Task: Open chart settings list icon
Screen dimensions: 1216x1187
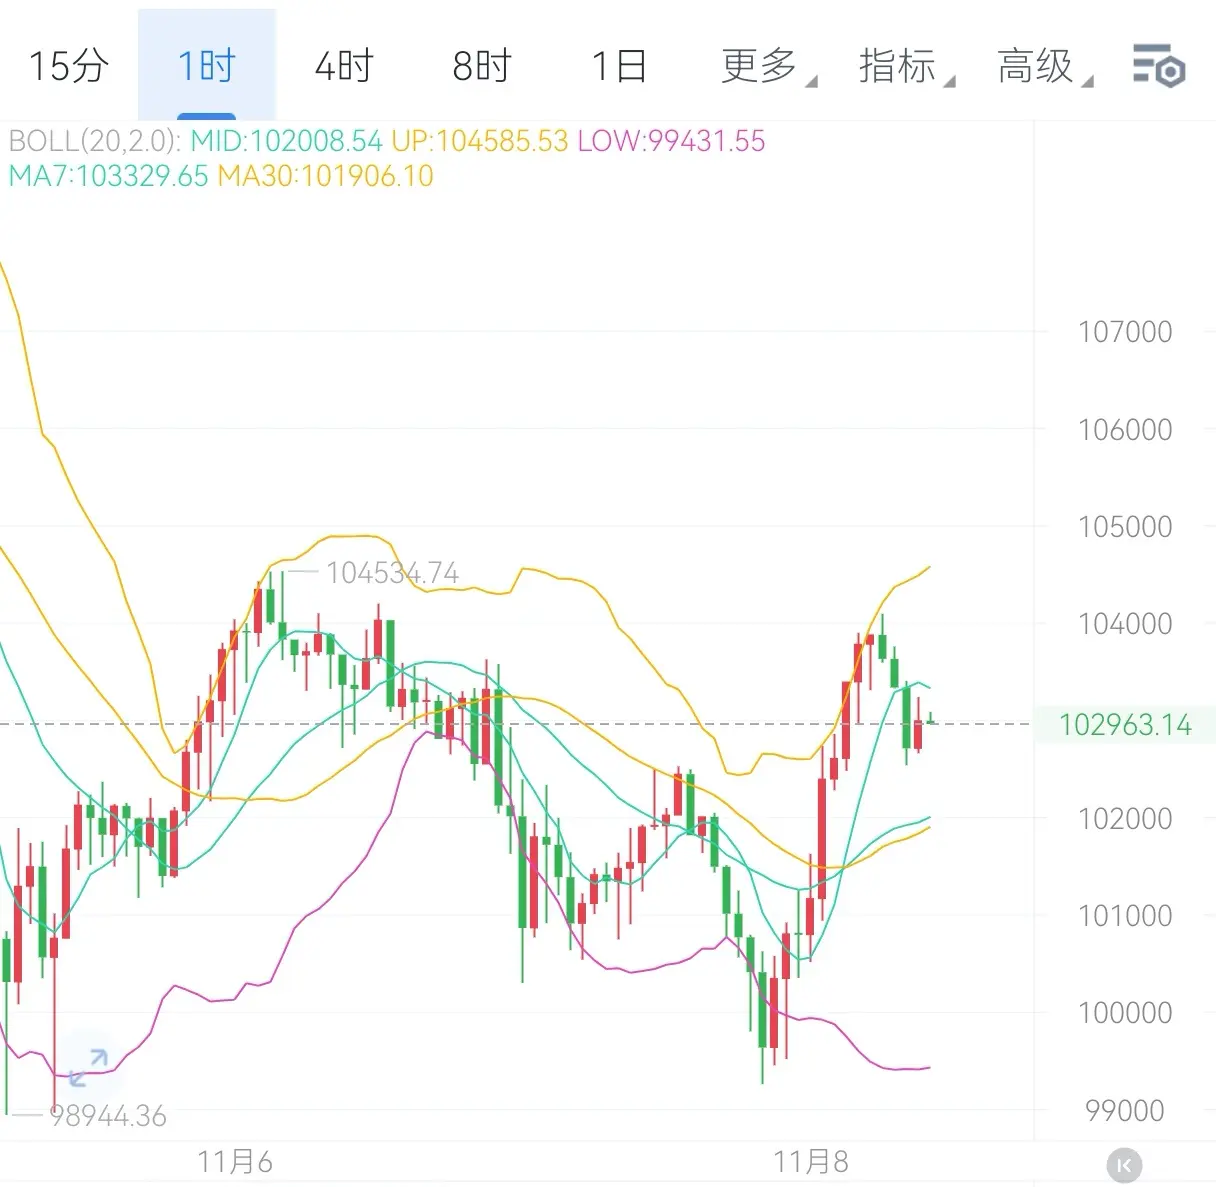Action: click(1158, 66)
